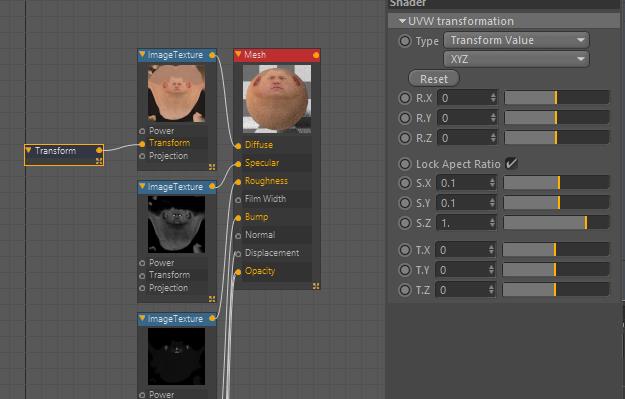The width and height of the screenshot is (625, 399).
Task: Click the Mesh node output port
Action: (316, 55)
